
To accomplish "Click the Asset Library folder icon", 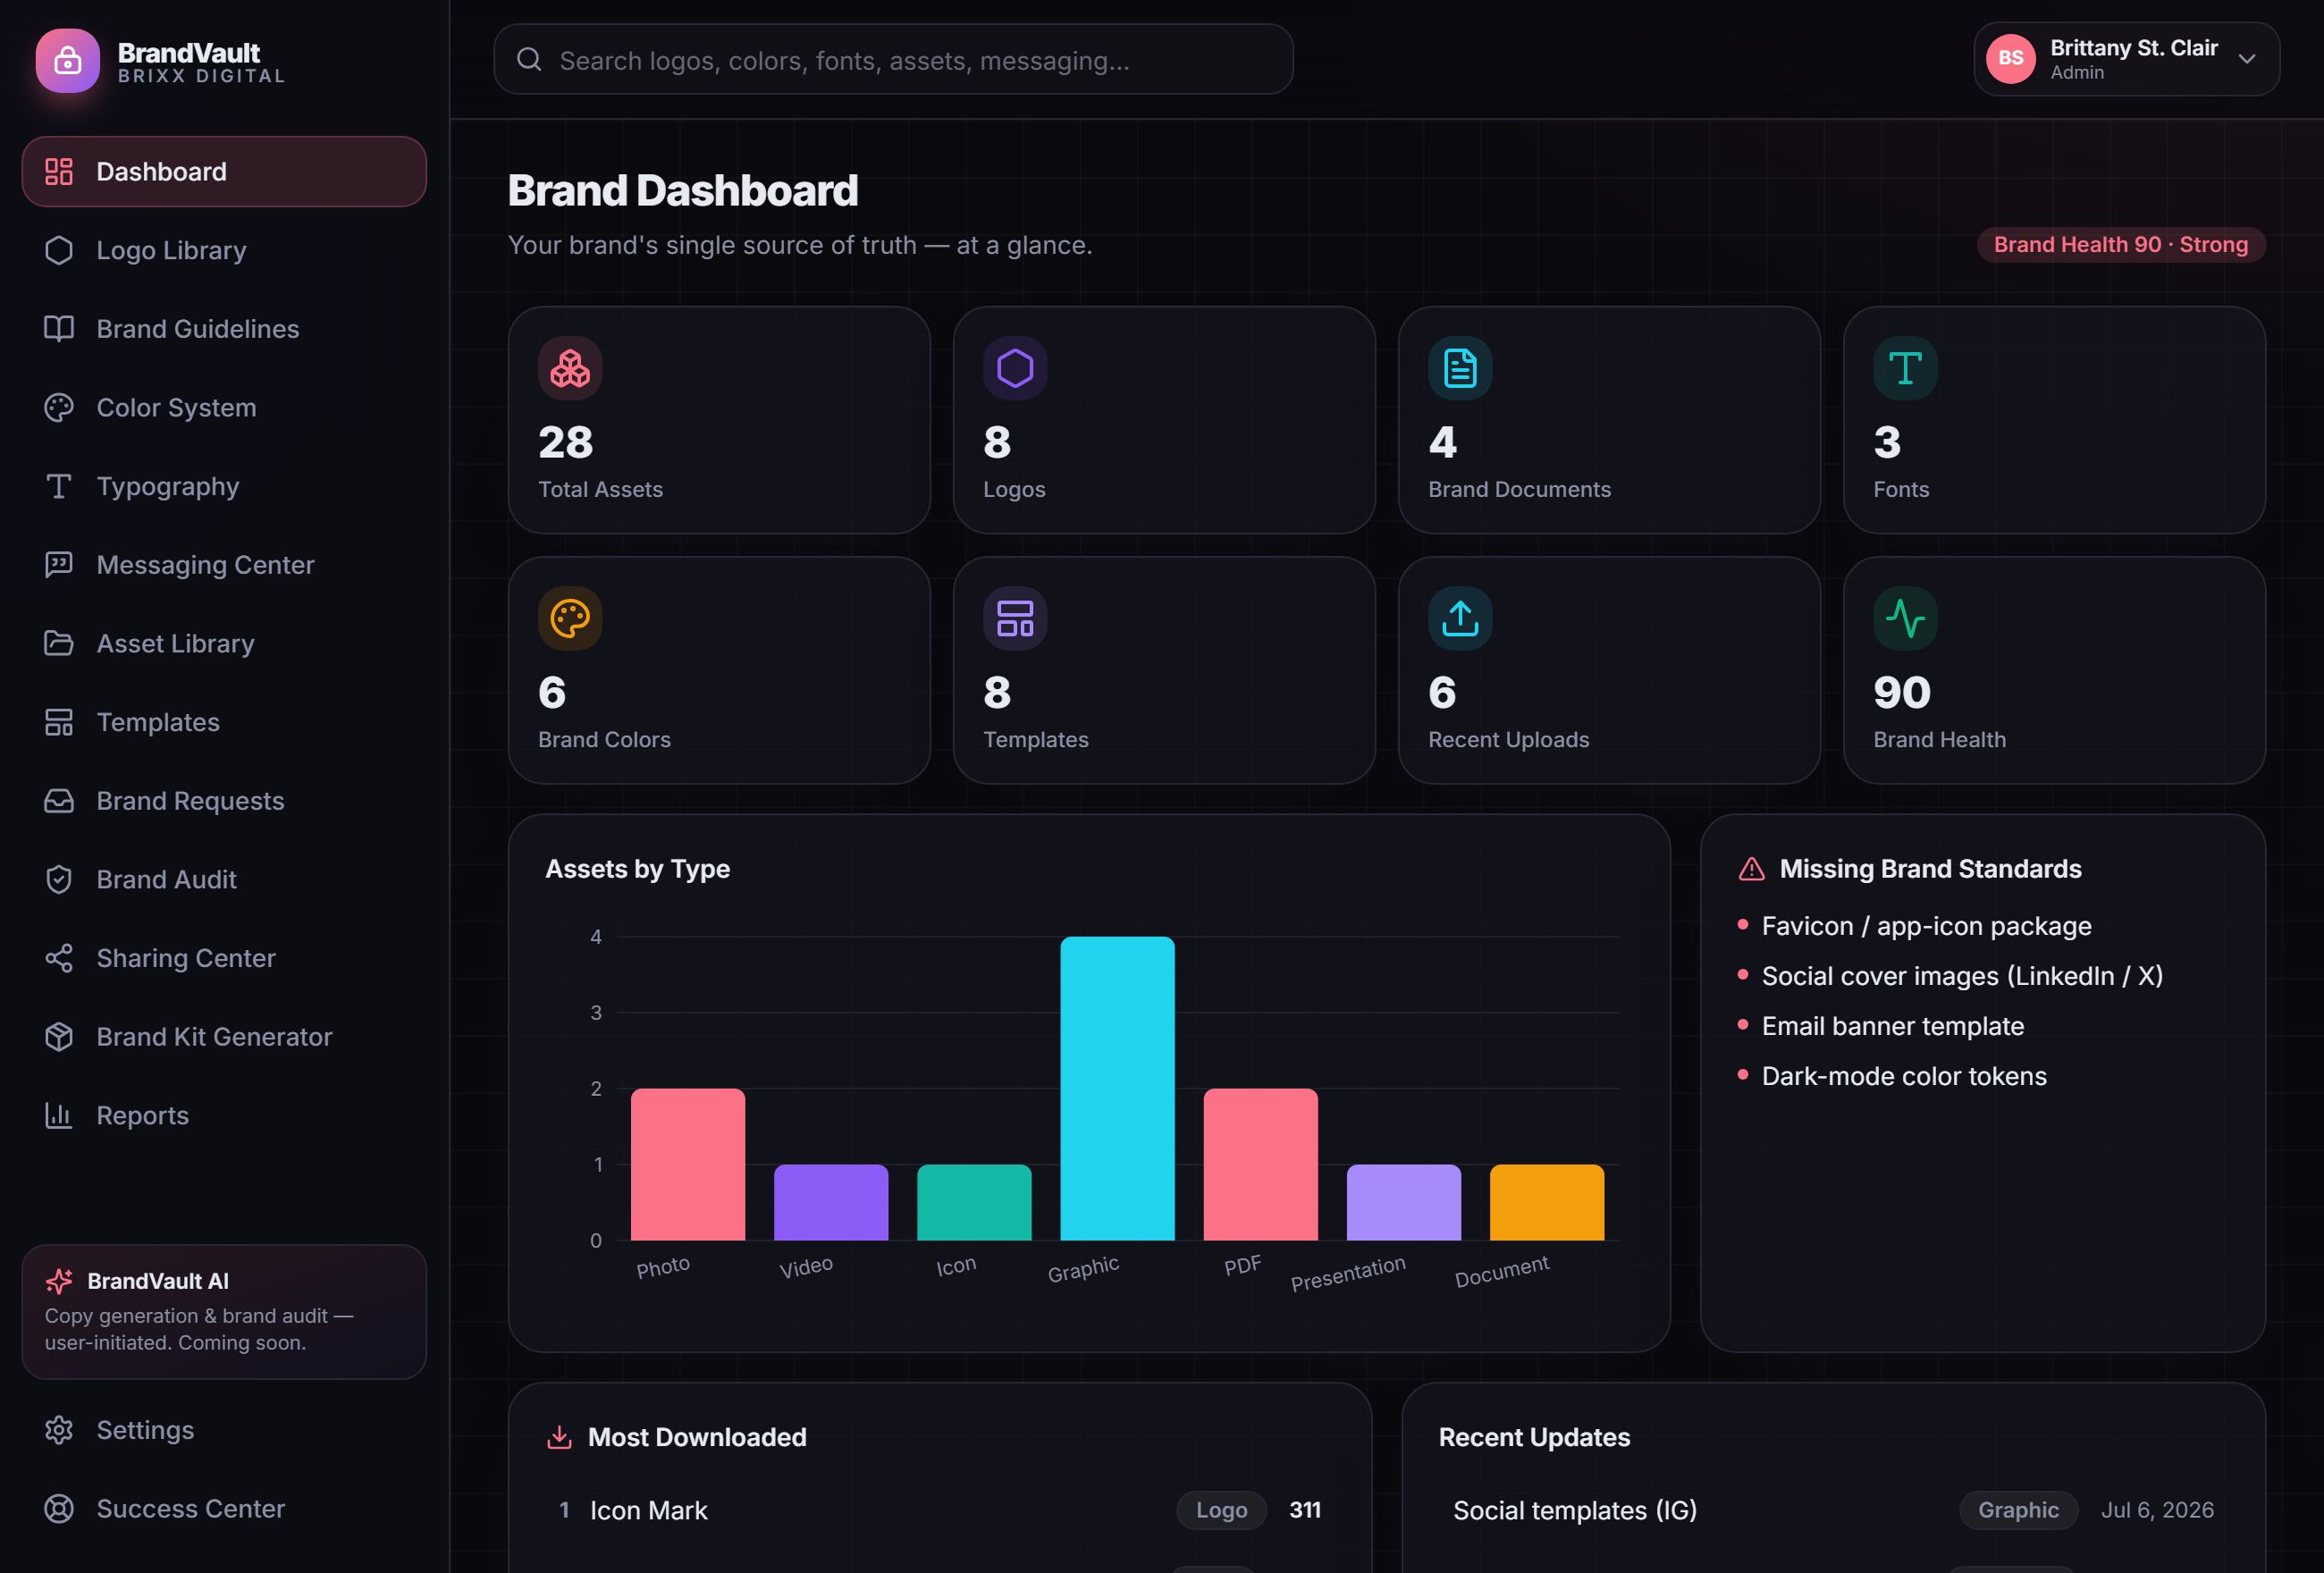I will (59, 644).
